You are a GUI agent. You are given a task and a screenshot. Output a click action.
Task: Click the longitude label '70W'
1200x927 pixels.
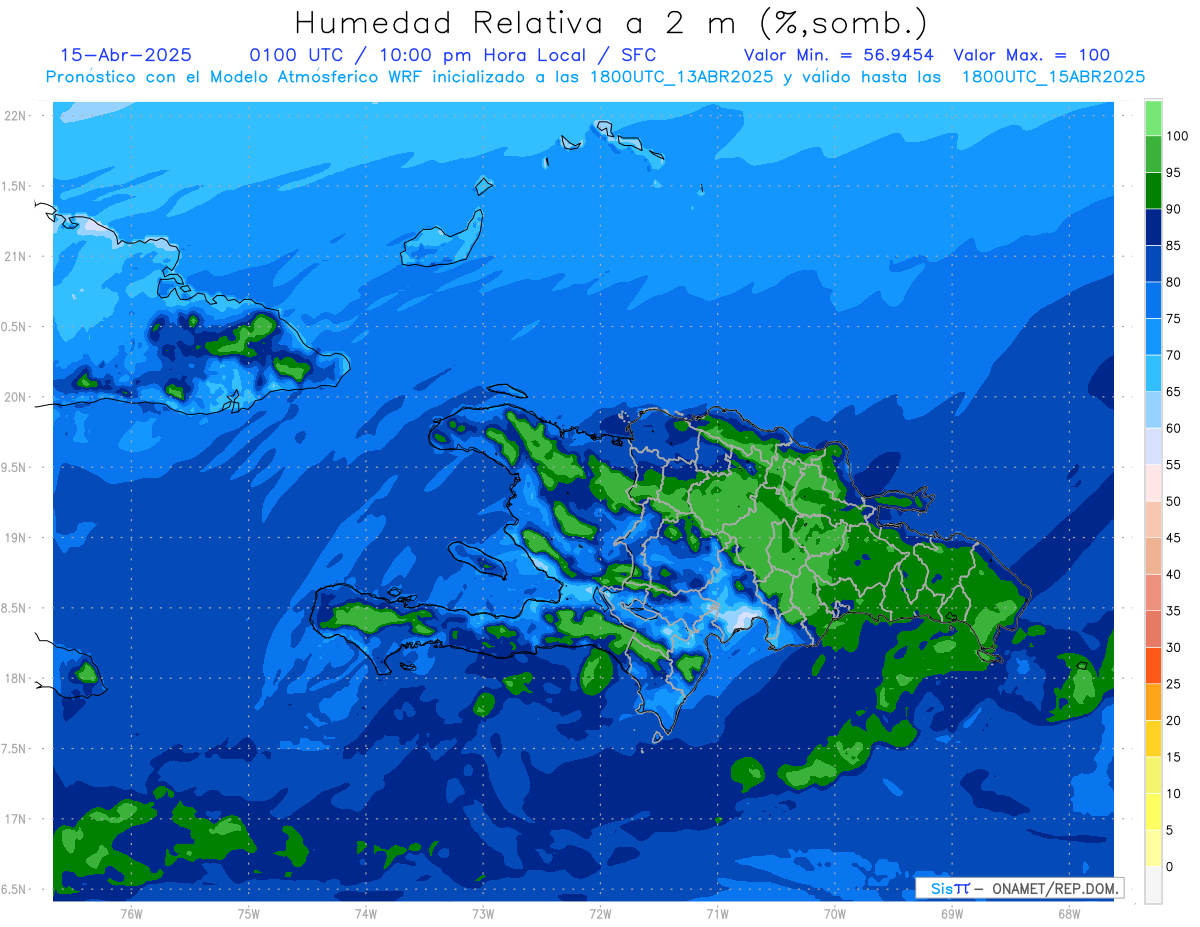(x=835, y=914)
